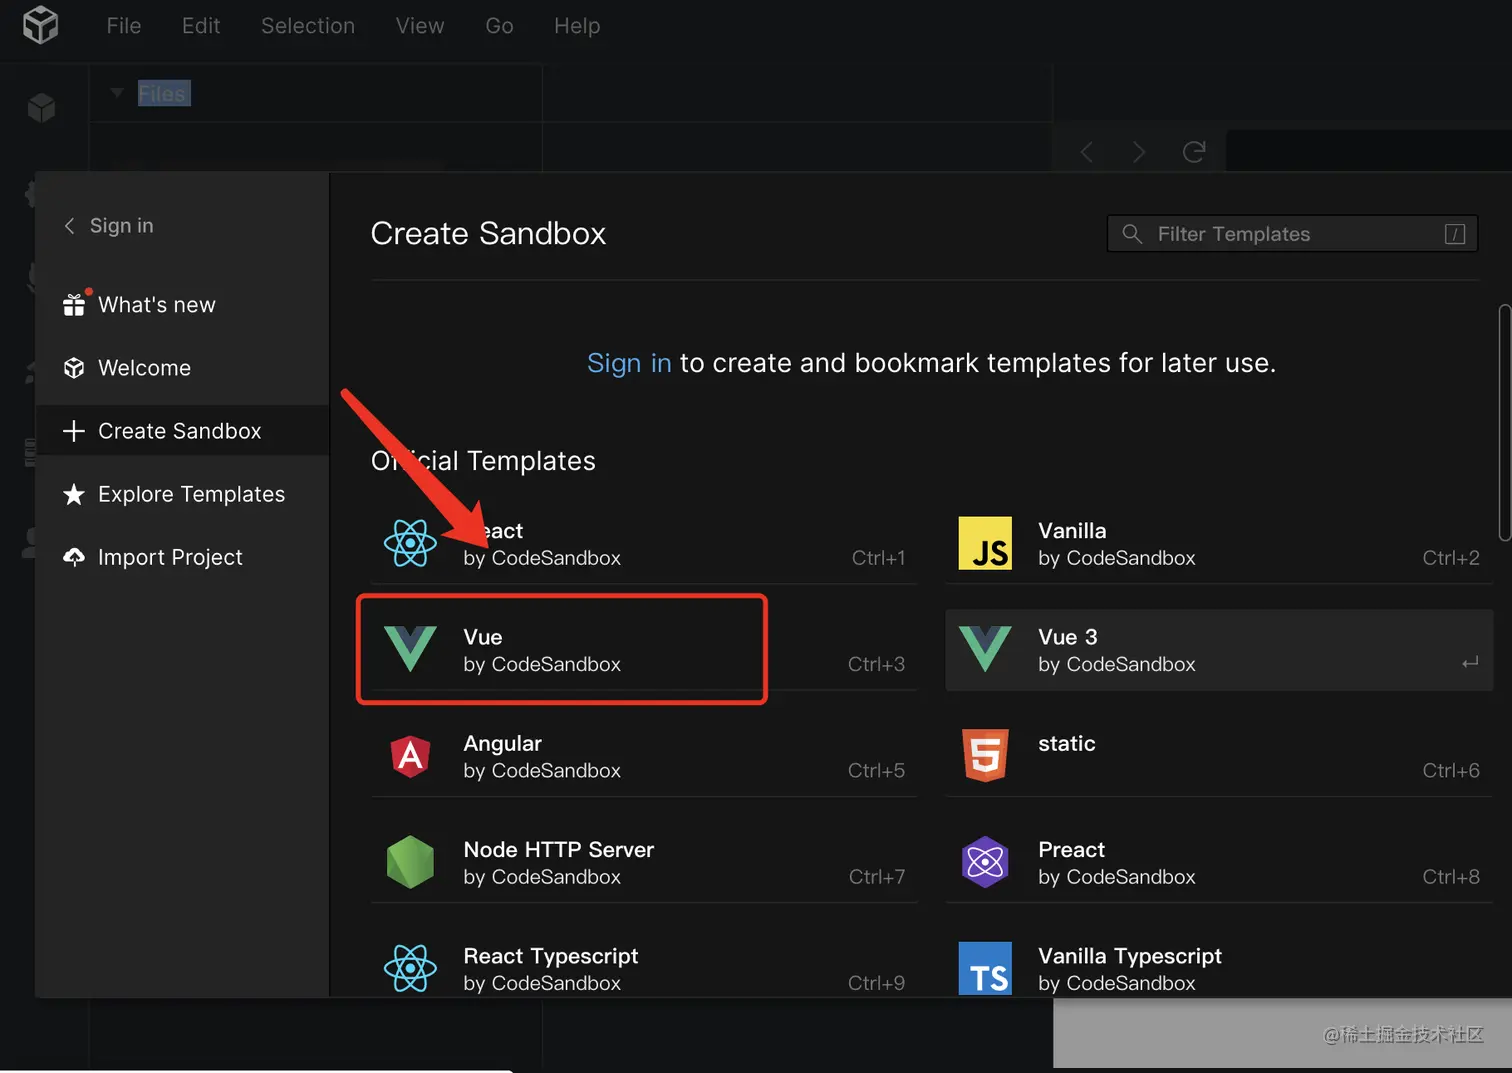Click the template list scrollbar
The image size is (1512, 1073).
(1504, 422)
